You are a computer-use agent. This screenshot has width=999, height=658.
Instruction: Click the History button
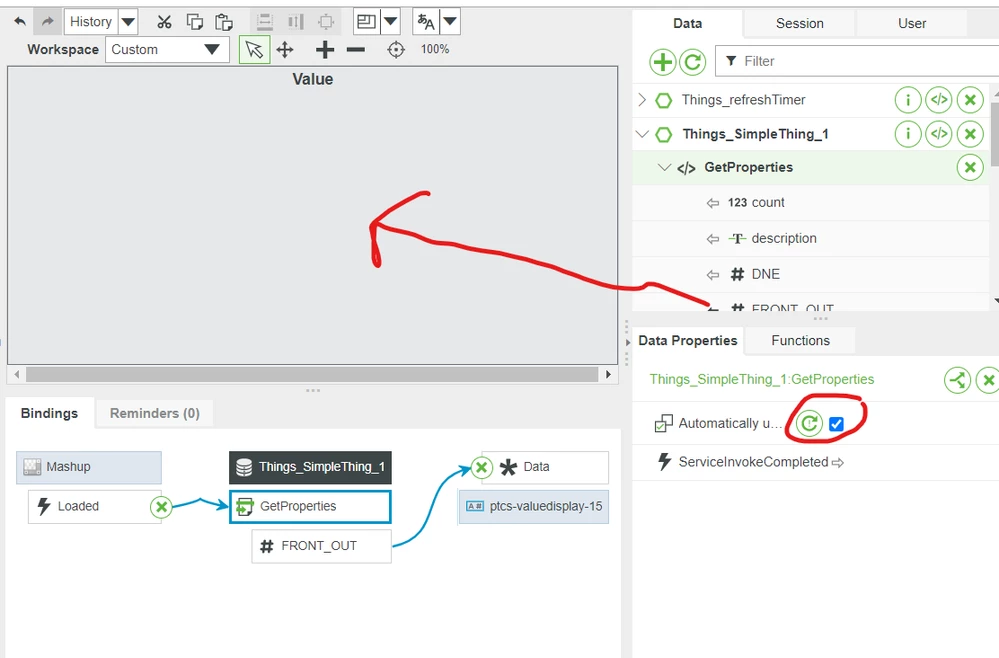91,22
